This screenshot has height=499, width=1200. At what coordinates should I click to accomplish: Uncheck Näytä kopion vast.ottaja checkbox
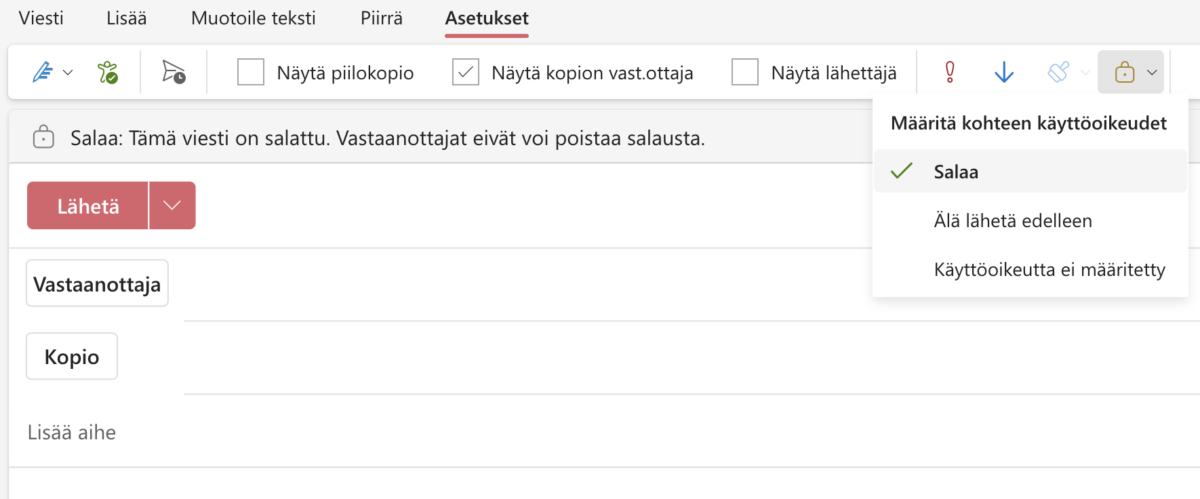click(x=466, y=72)
